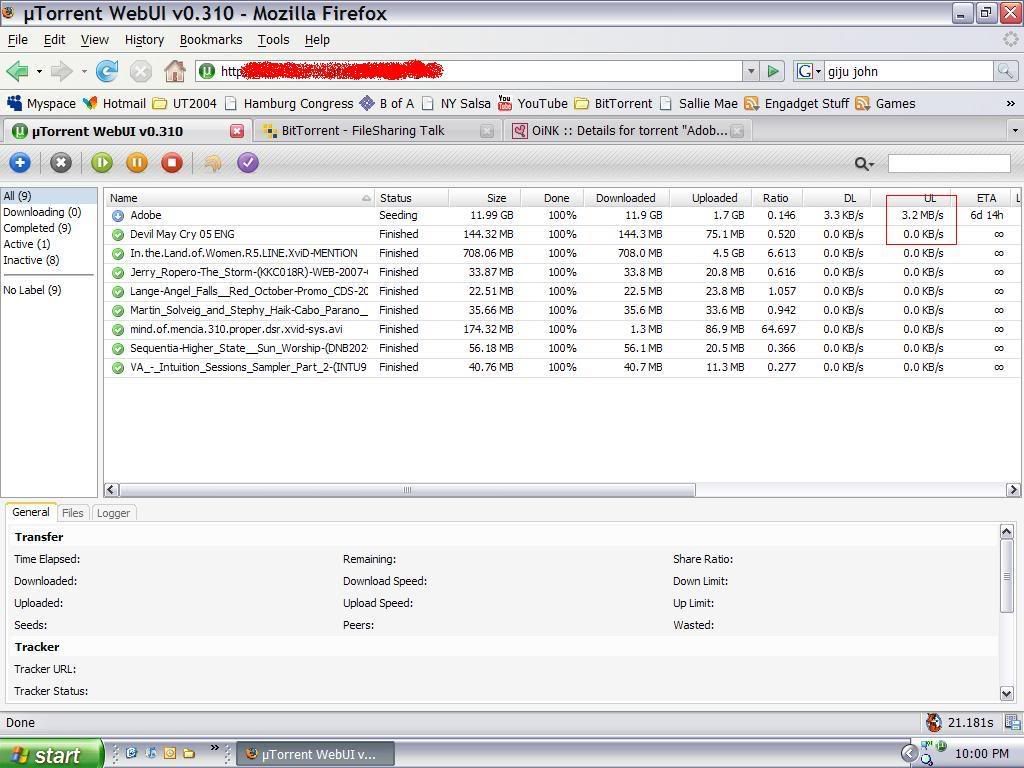The width and height of the screenshot is (1024, 768).
Task: Open the UT2004 bookmark folder
Action: click(x=185, y=103)
